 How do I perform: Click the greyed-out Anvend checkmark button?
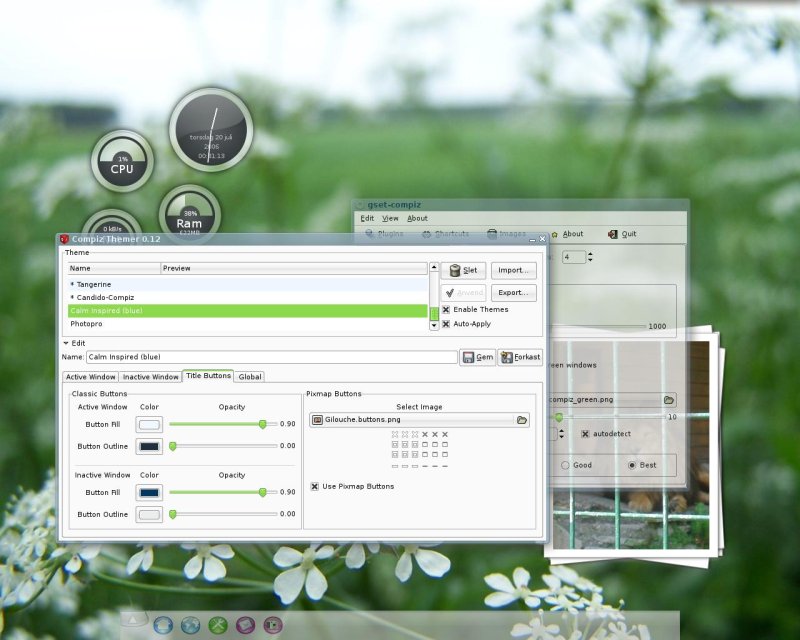463,293
